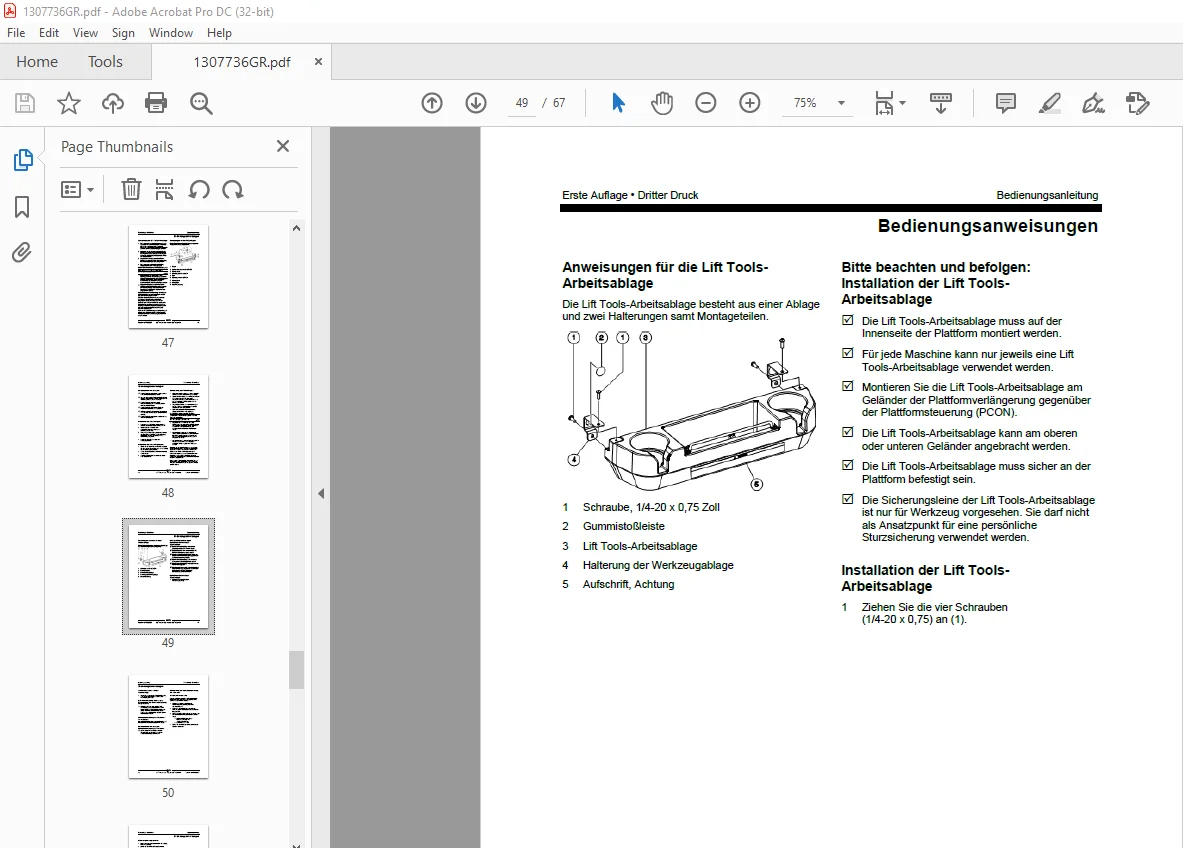Switch to the Tools tab
The height and width of the screenshot is (848, 1183).
coord(105,62)
